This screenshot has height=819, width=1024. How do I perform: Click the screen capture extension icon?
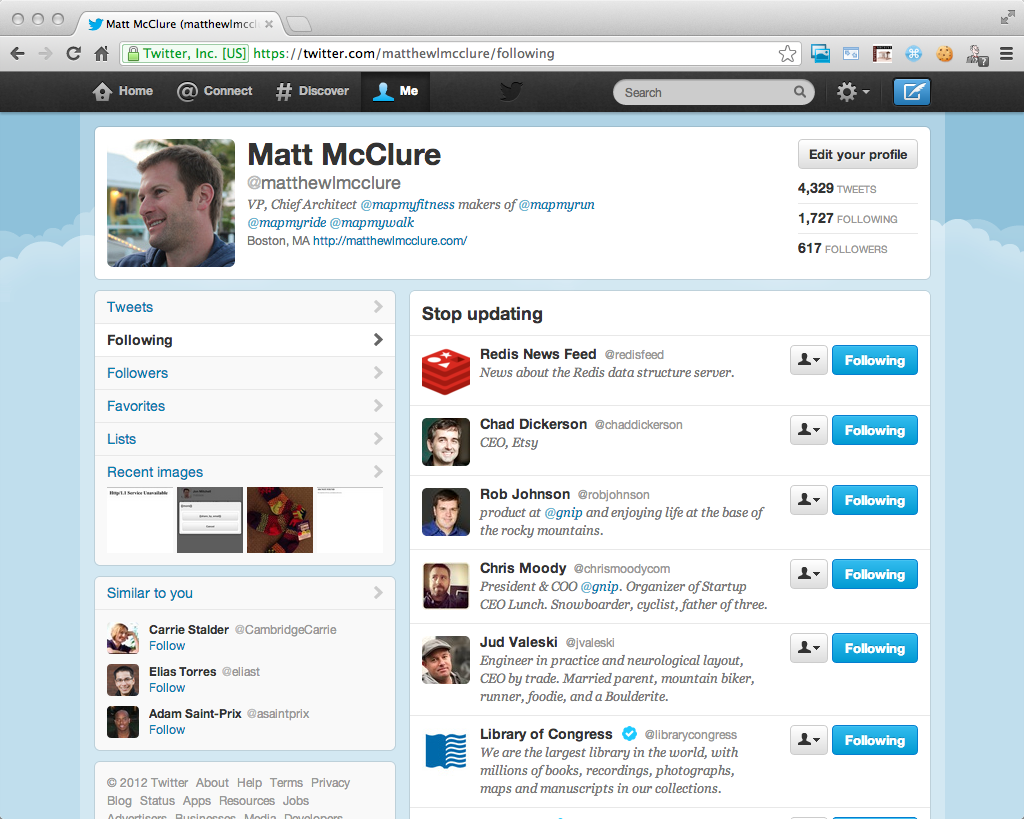820,54
